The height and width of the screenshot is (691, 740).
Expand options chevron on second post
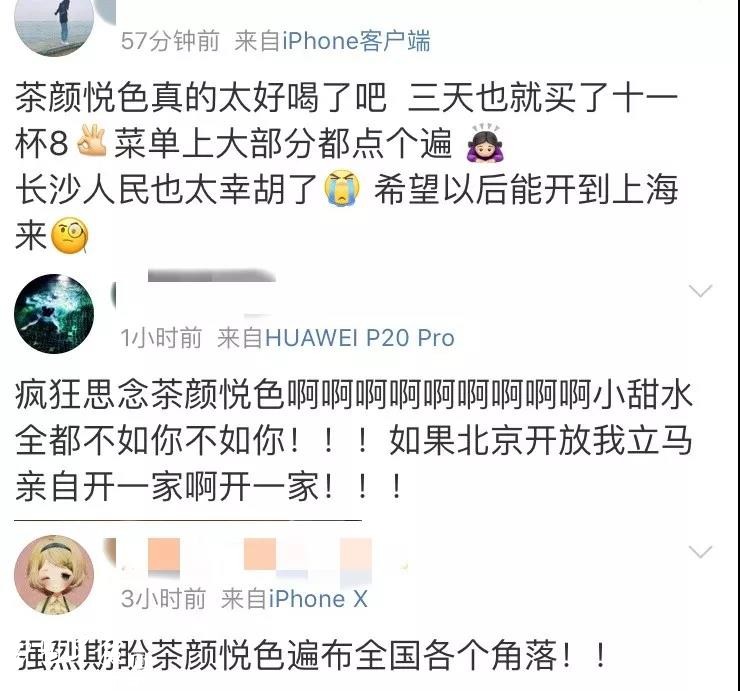pyautogui.click(x=700, y=290)
